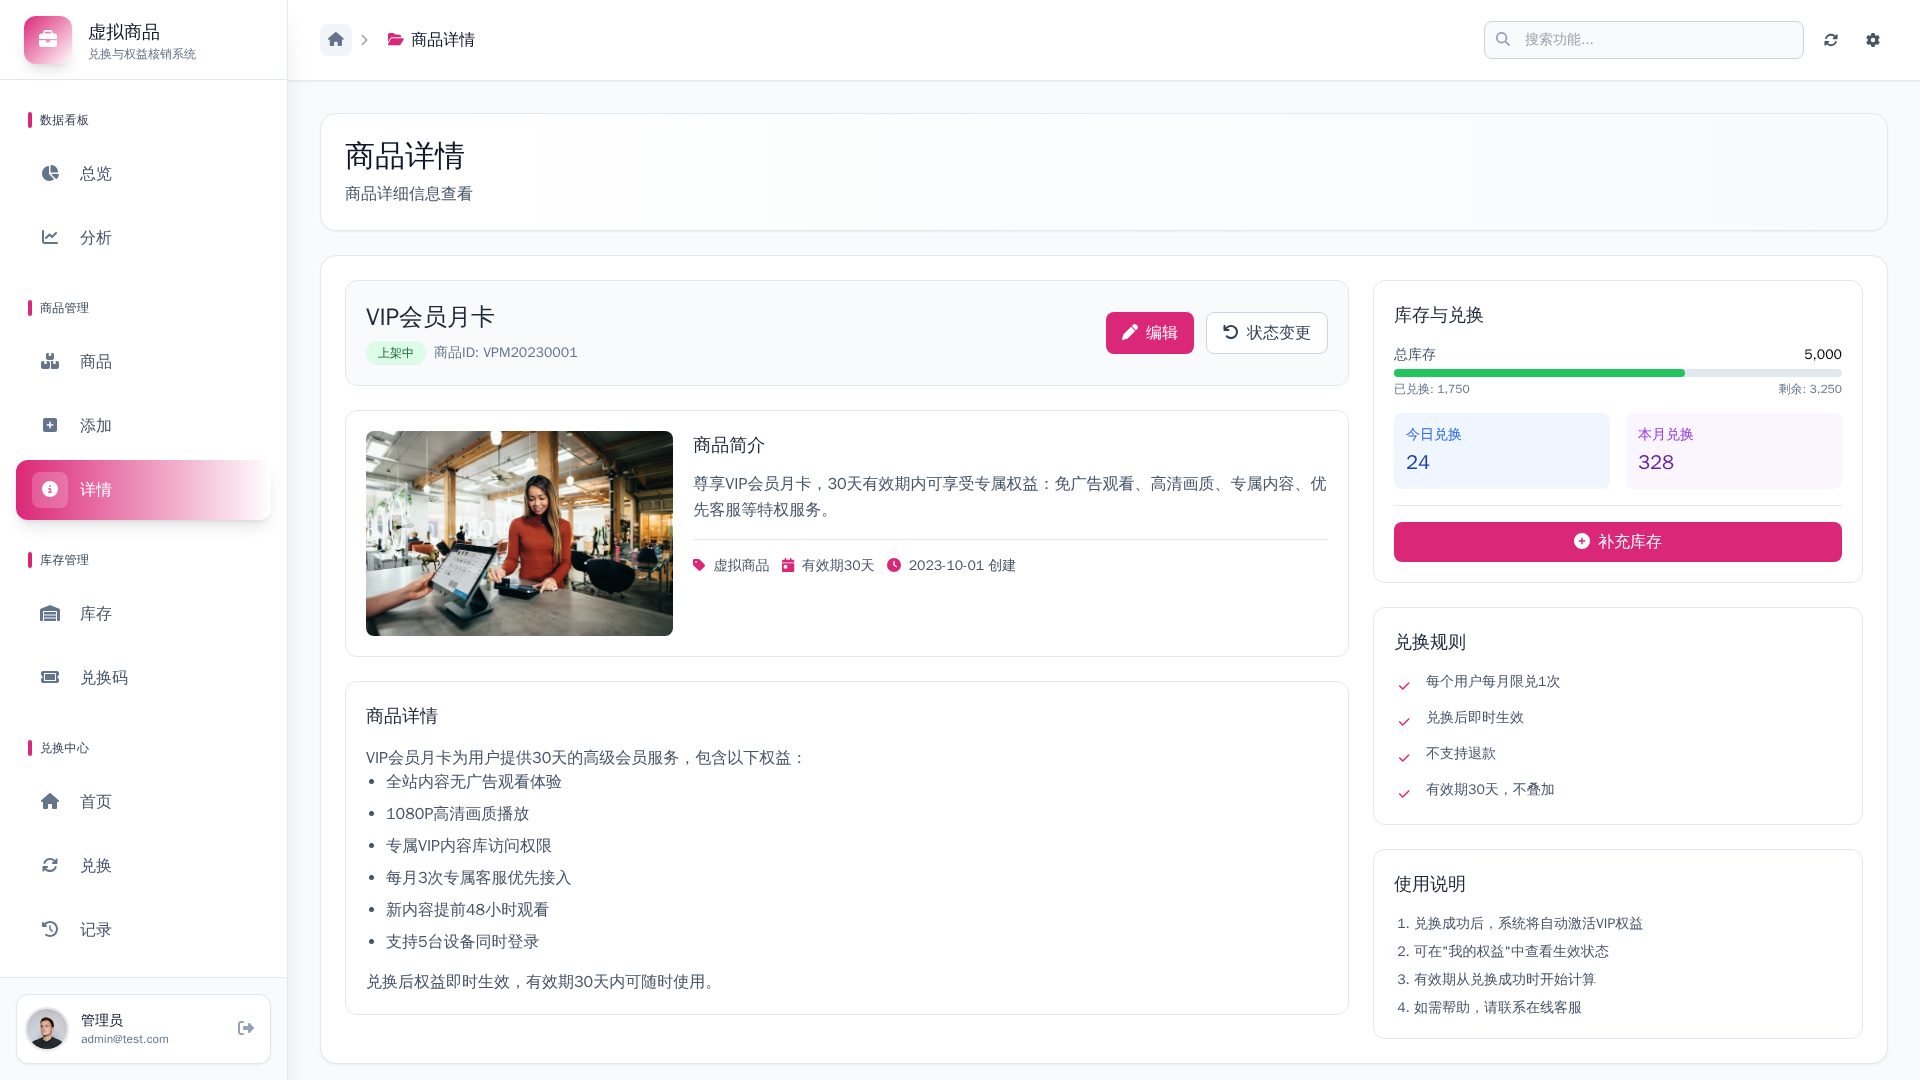The image size is (1920, 1080).
Task: Click the 兑换码 redemption code icon
Action: pos(50,677)
